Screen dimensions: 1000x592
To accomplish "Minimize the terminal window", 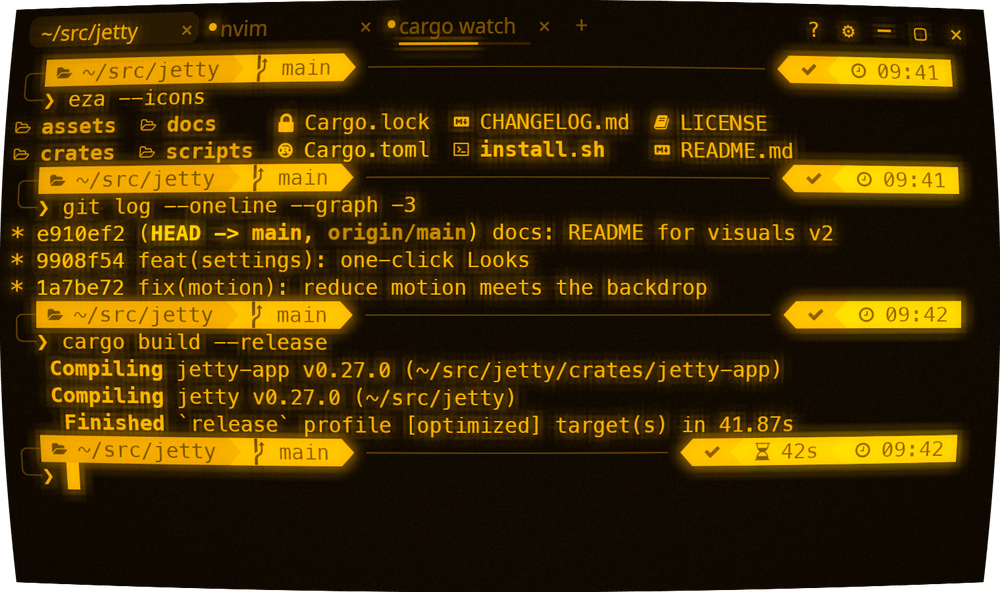I will pos(884,31).
